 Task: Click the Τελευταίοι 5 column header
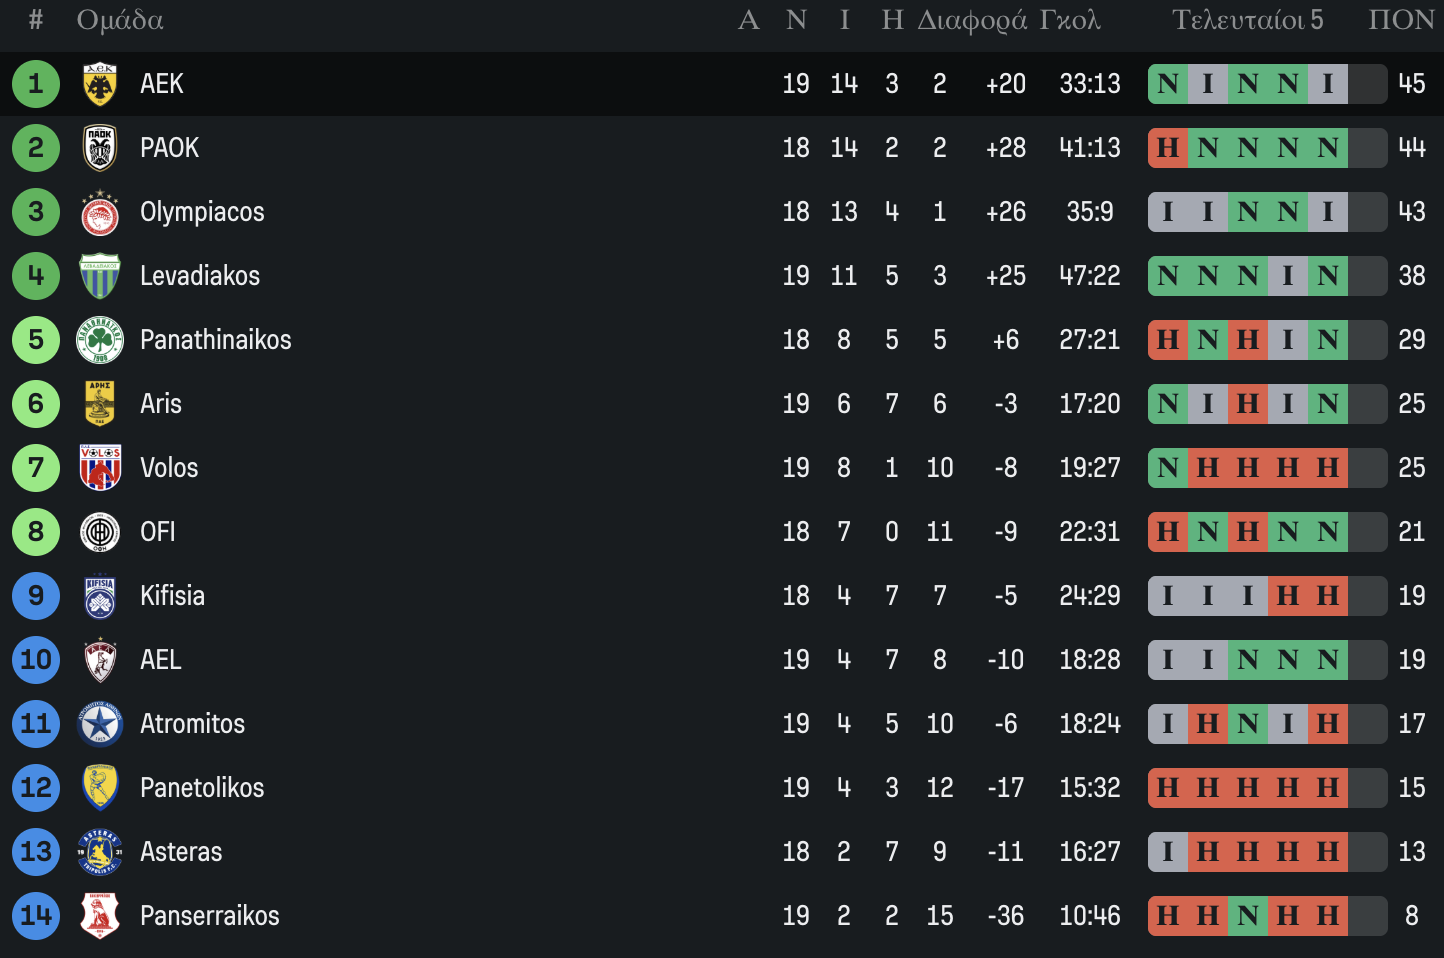click(x=1247, y=20)
